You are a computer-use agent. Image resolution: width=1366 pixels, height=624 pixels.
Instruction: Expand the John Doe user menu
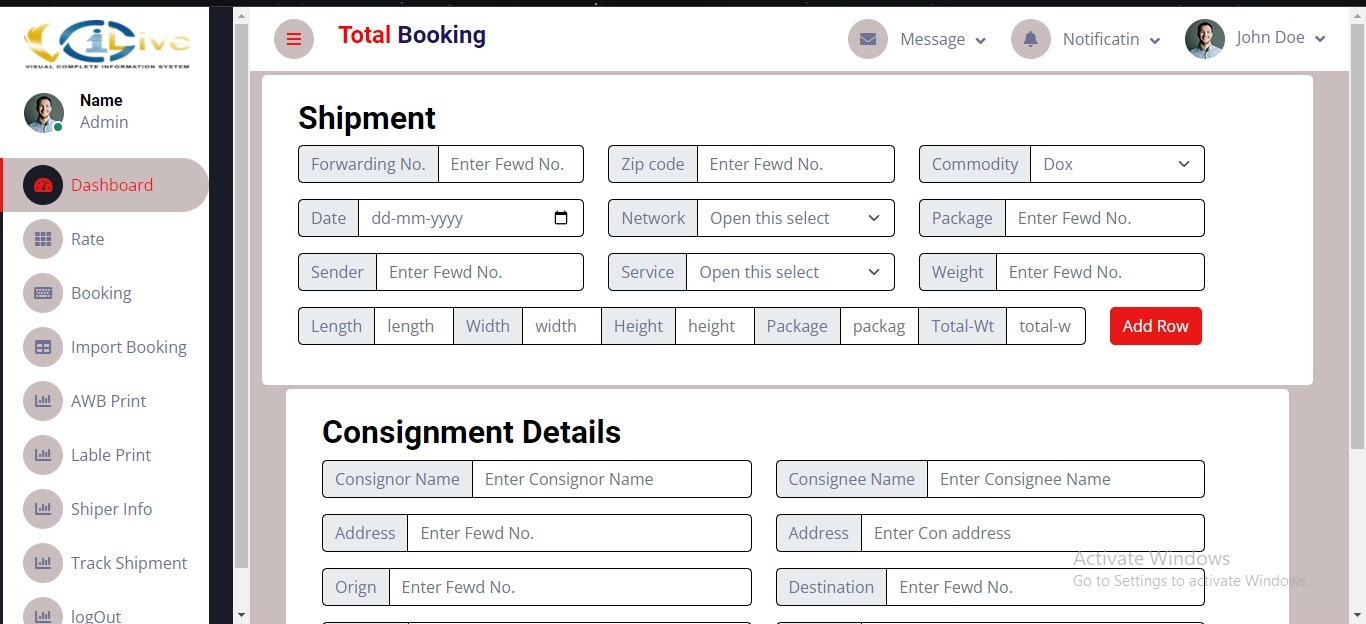(x=1320, y=38)
